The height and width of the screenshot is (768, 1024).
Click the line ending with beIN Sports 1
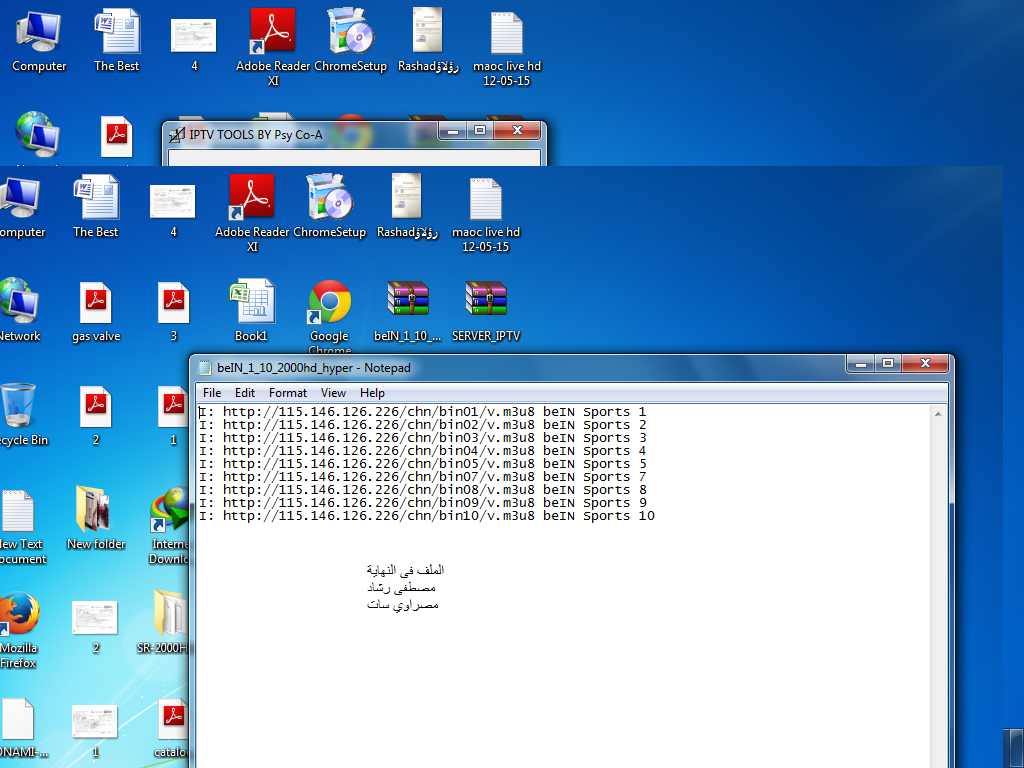click(423, 412)
